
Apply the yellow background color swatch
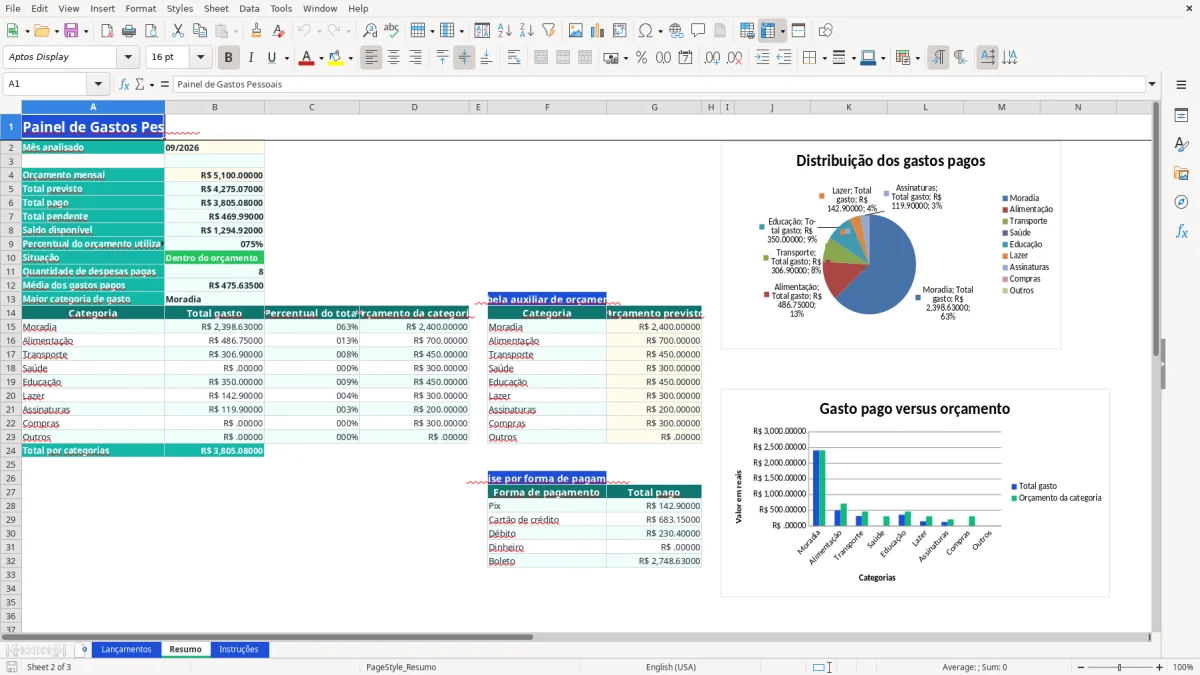(x=335, y=58)
